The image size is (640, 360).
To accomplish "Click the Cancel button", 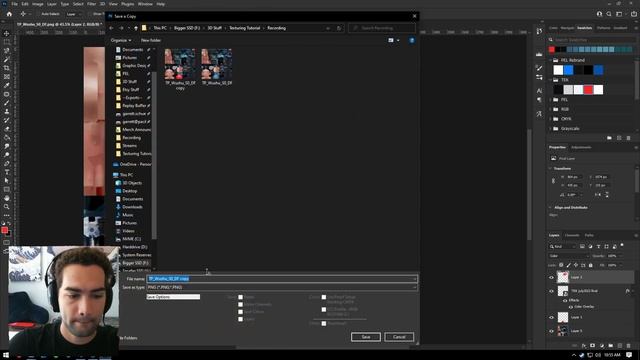I will [x=399, y=337].
